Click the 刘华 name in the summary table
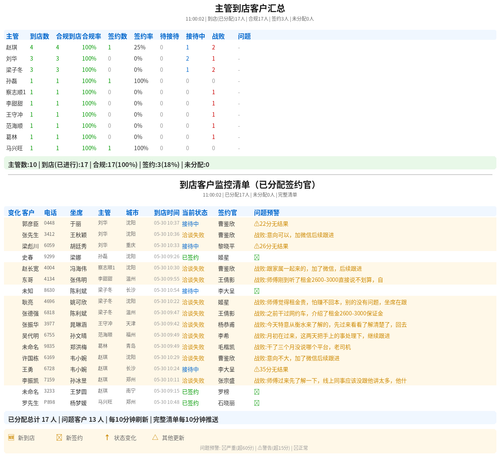This screenshot has width=500, height=470. pos(11,59)
